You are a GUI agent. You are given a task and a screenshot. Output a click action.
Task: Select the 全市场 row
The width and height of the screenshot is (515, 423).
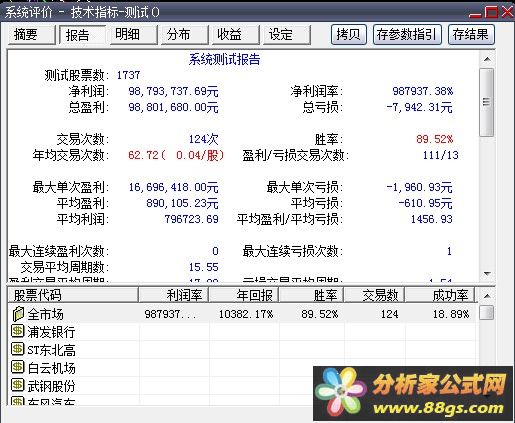[243, 314]
